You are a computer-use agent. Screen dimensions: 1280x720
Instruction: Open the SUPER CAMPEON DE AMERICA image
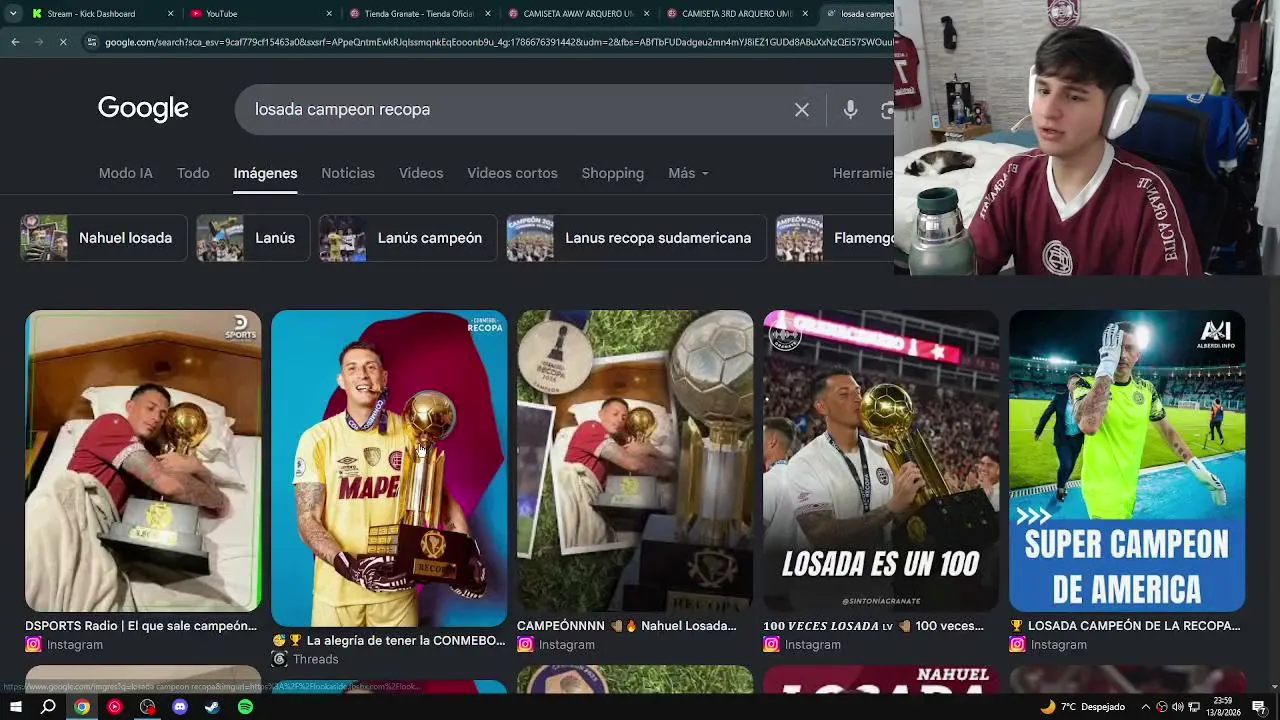(x=1127, y=461)
